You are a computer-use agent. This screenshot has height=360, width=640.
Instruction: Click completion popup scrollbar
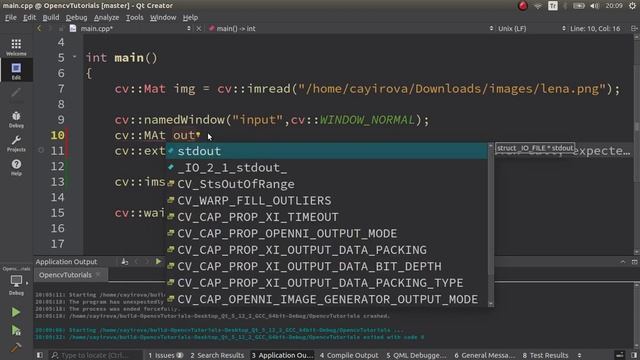pyautogui.click(x=491, y=224)
